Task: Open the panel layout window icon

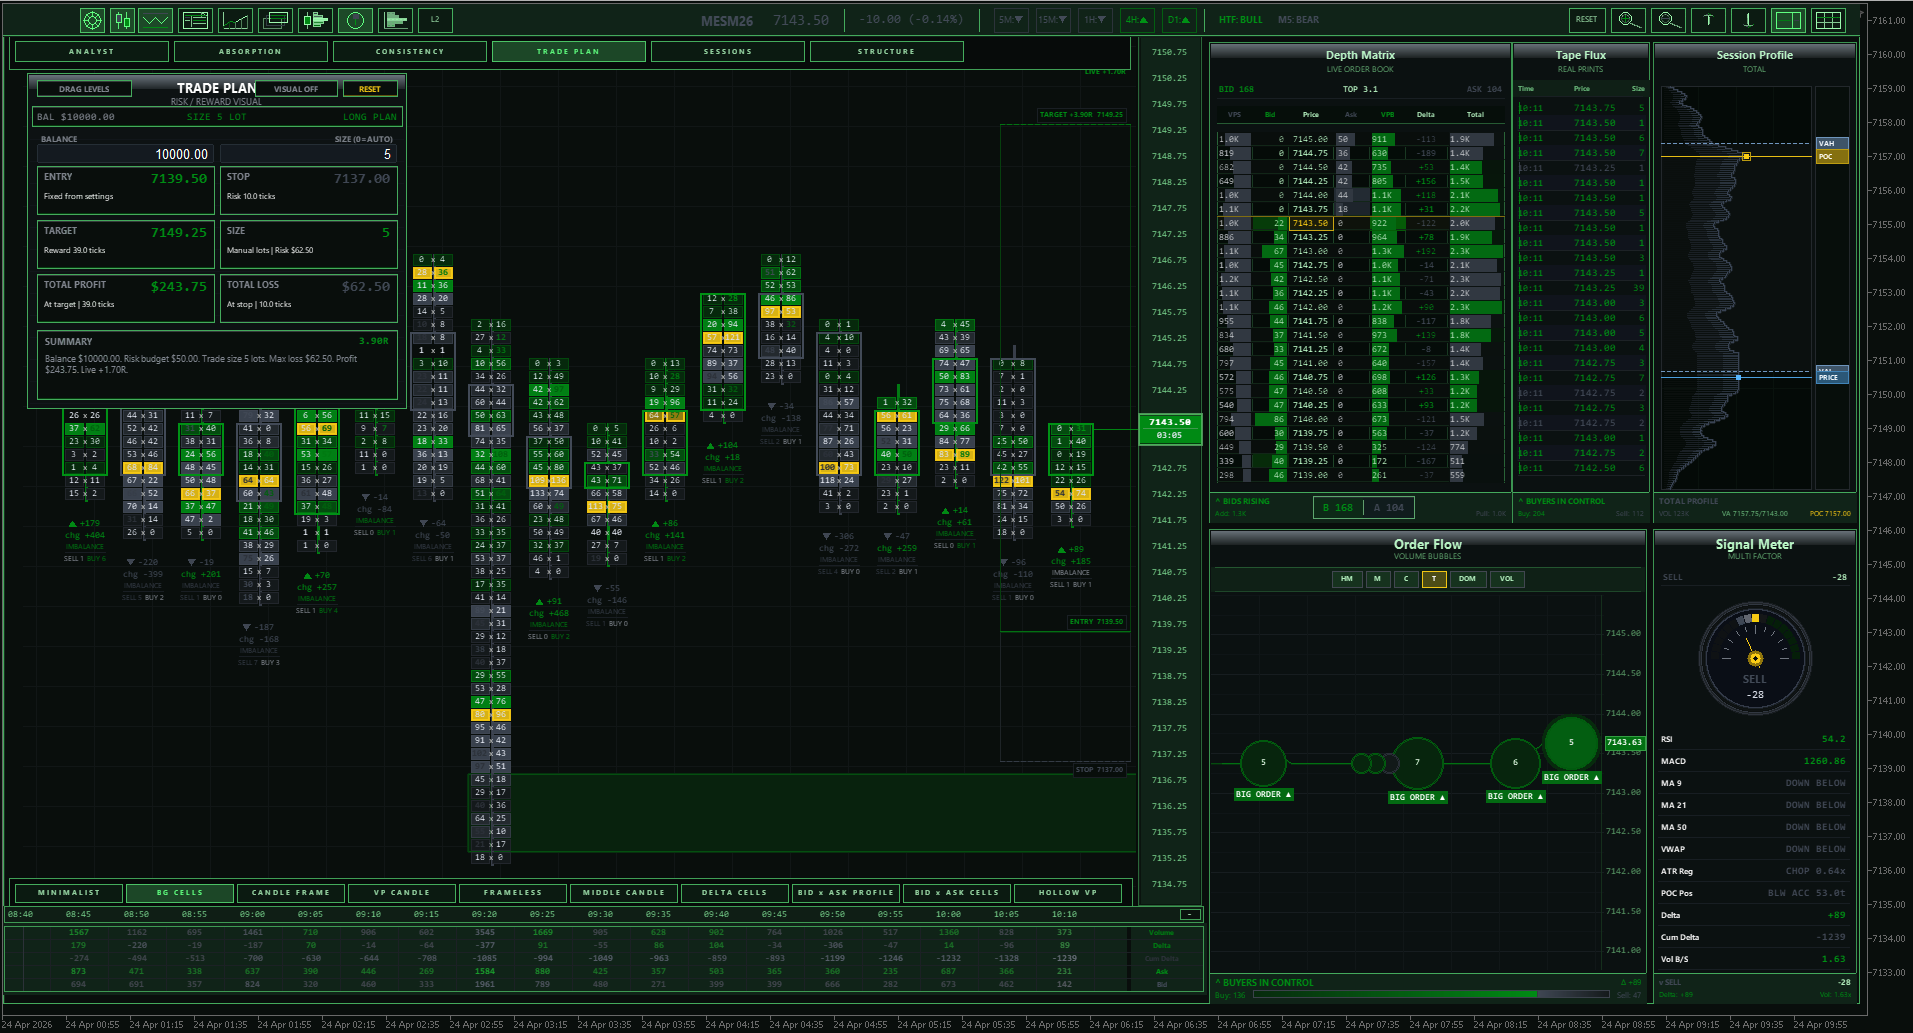Action: coord(195,20)
